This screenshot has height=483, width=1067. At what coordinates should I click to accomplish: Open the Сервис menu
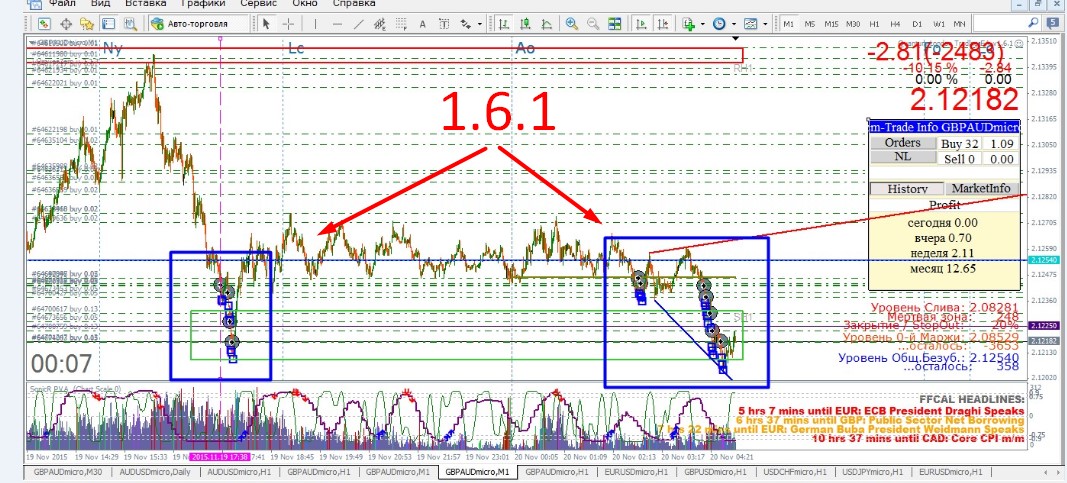[x=258, y=3]
